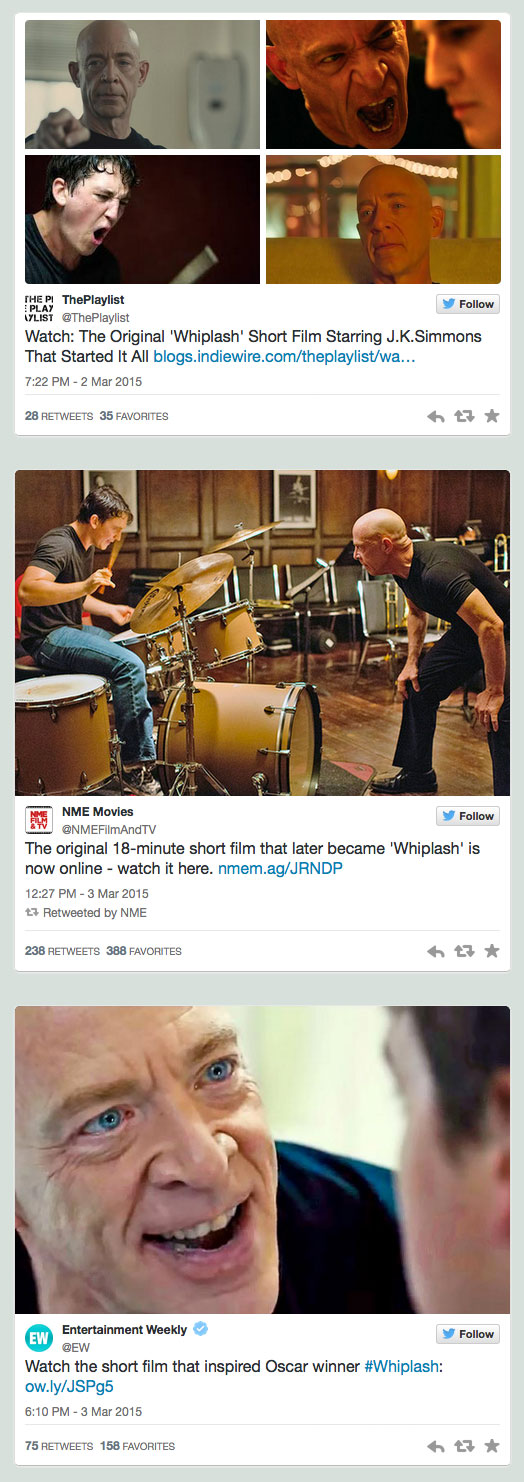Image resolution: width=524 pixels, height=1482 pixels.
Task: Open the blogs.indiewire.com link
Action: coord(284,356)
